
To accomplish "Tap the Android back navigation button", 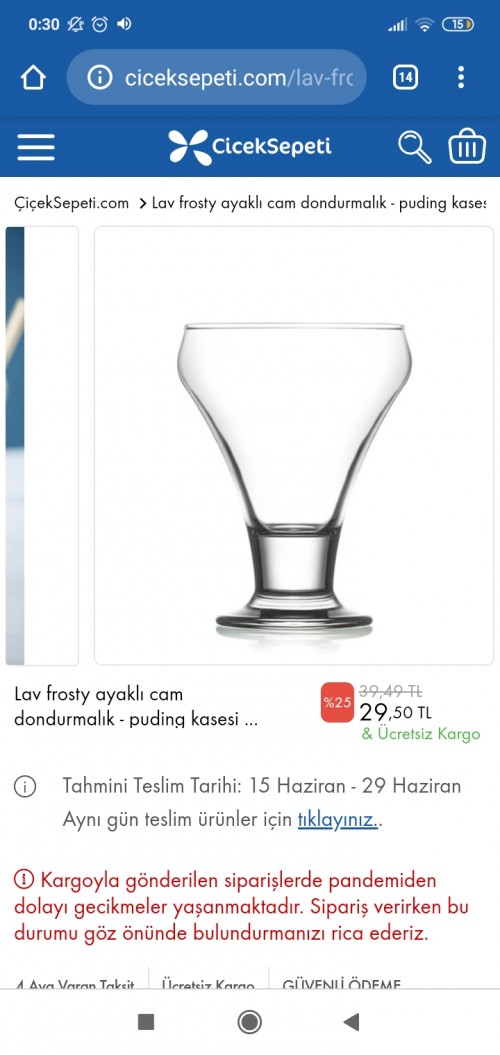I will 351,1022.
